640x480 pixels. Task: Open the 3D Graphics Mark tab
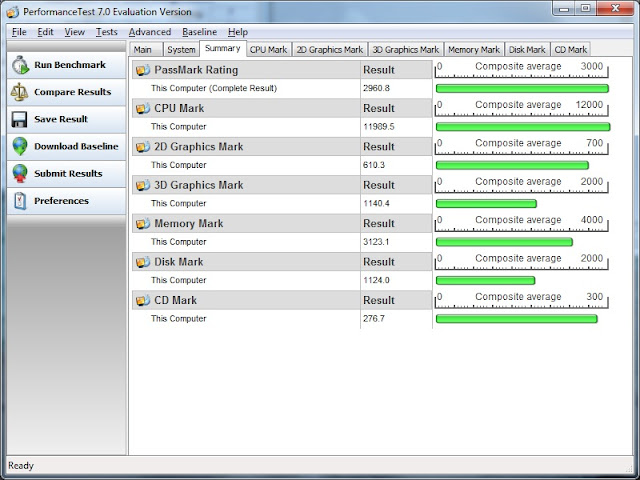click(x=406, y=49)
